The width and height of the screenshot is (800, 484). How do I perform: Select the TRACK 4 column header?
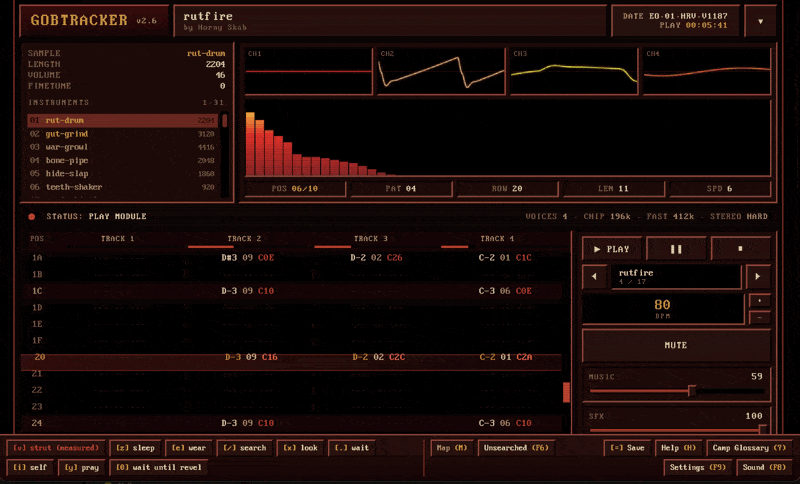[x=497, y=239]
